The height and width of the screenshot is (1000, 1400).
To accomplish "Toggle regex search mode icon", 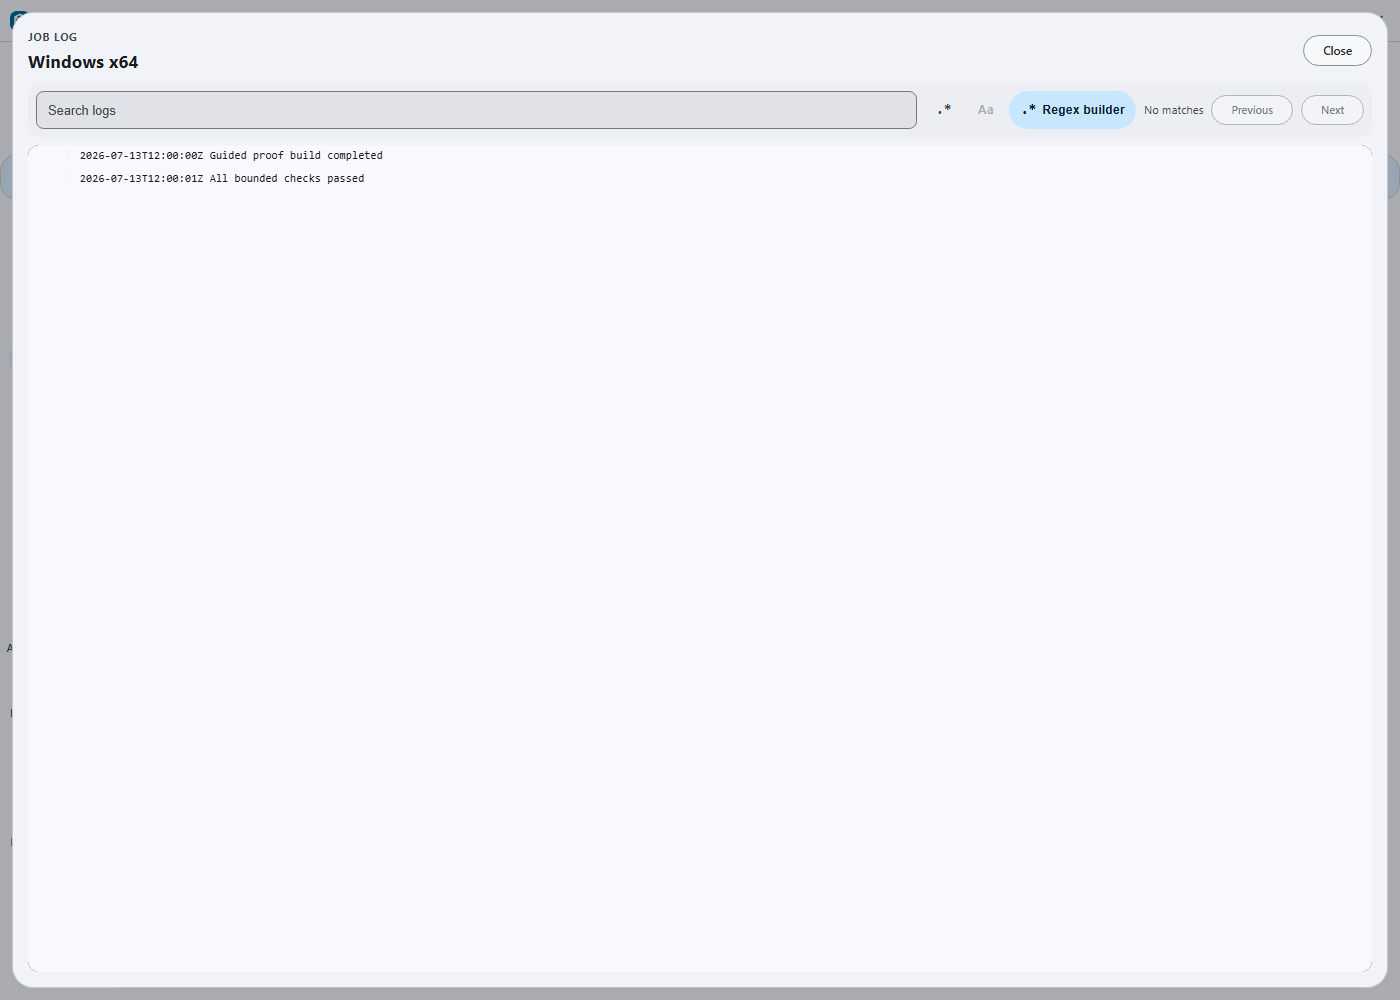I will coord(944,110).
